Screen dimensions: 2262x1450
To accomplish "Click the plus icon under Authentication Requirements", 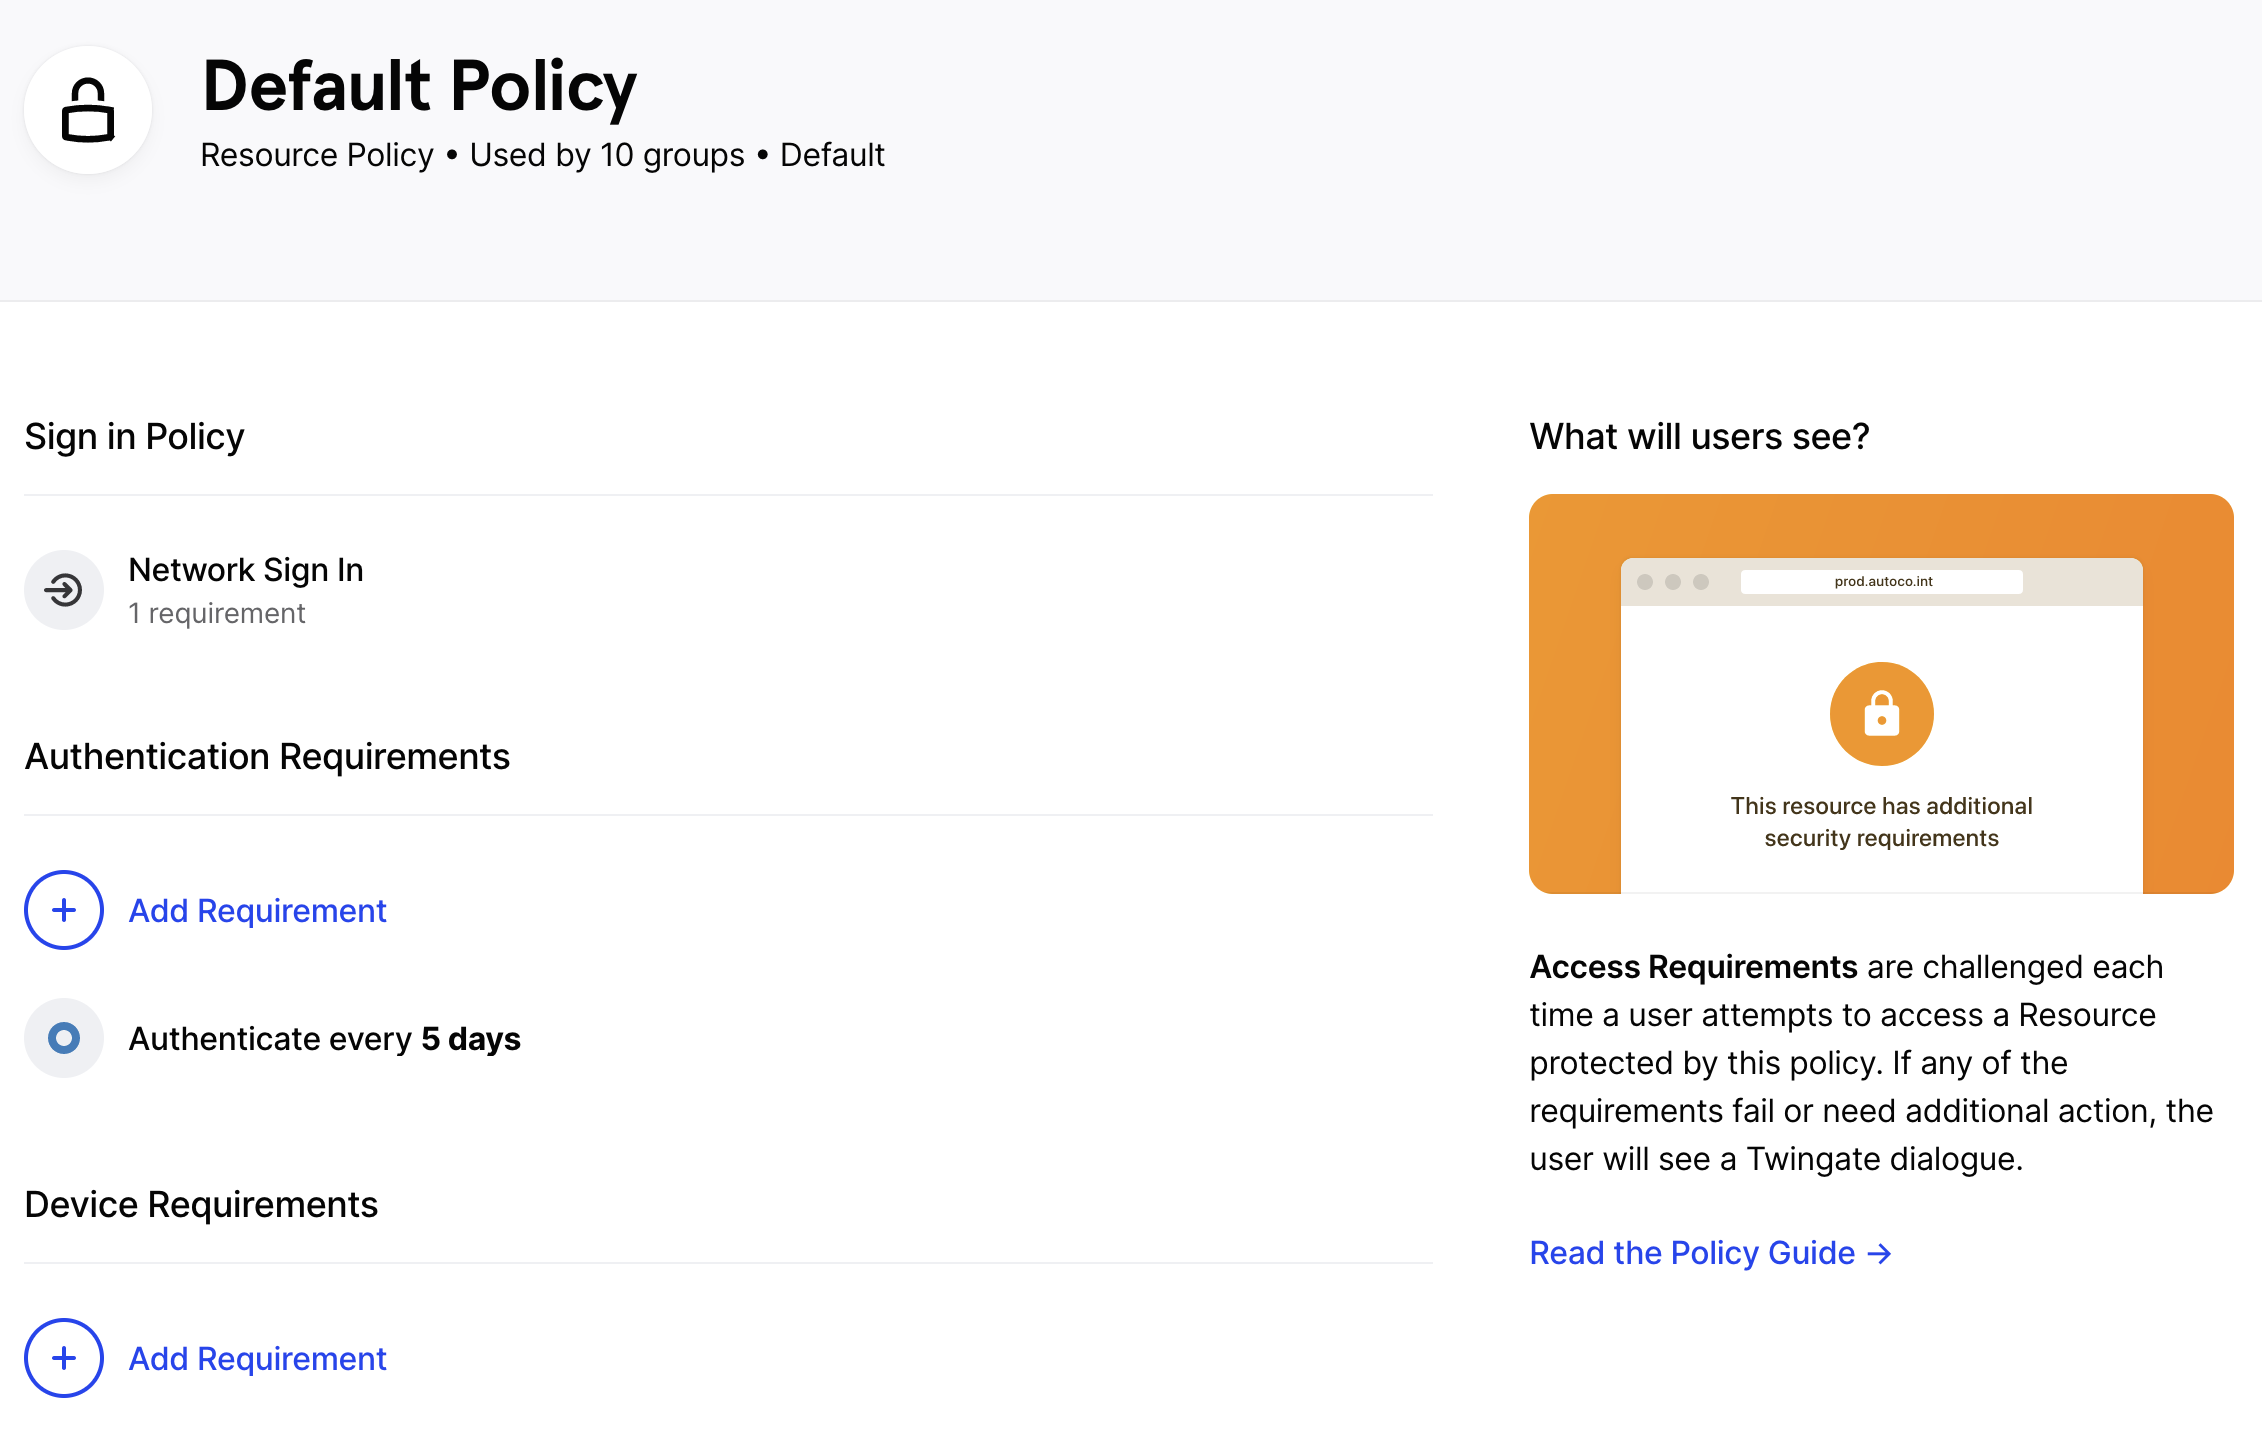I will point(64,910).
